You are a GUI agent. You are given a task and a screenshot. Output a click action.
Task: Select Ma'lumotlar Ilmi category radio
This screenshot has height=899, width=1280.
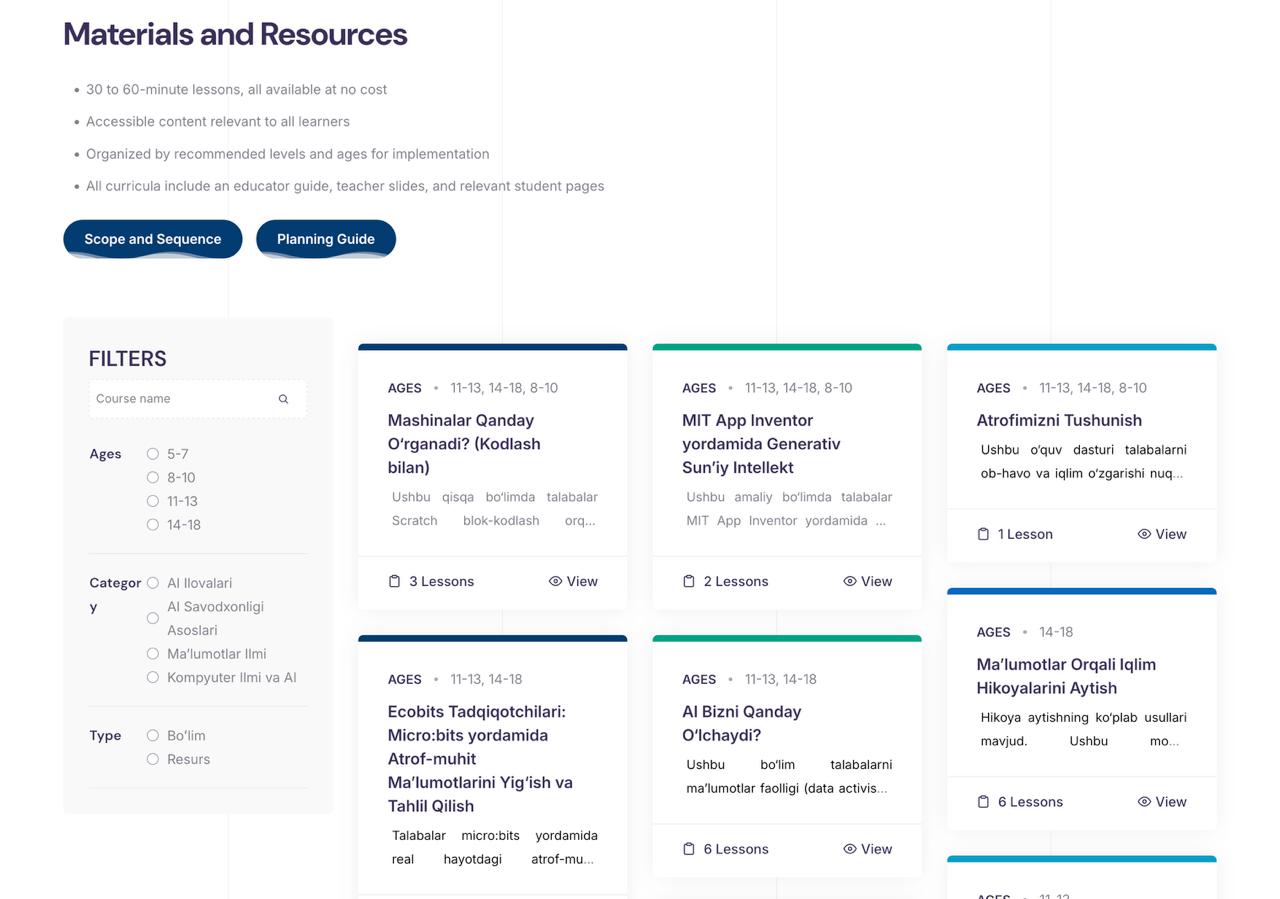point(153,654)
